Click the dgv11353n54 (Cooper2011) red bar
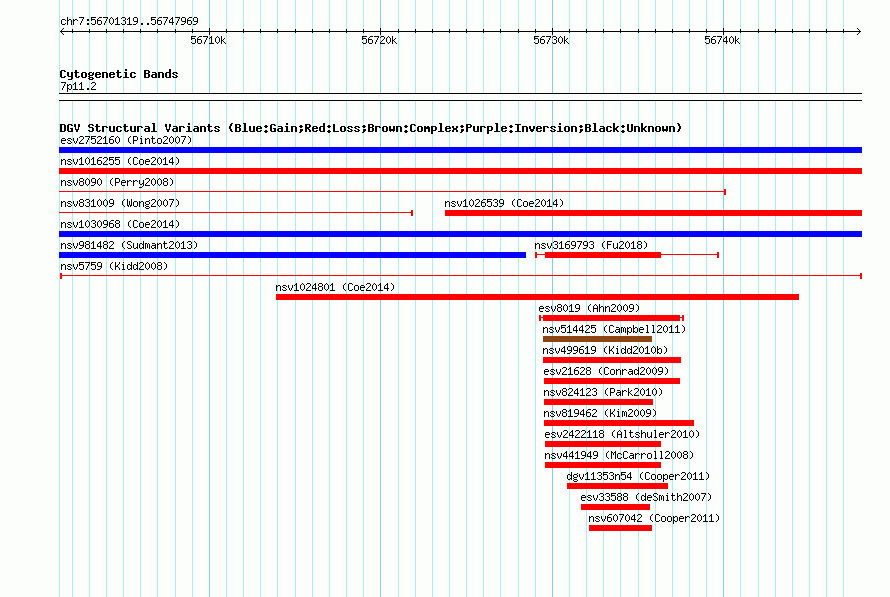Image resolution: width=890 pixels, height=597 pixels. [x=618, y=486]
